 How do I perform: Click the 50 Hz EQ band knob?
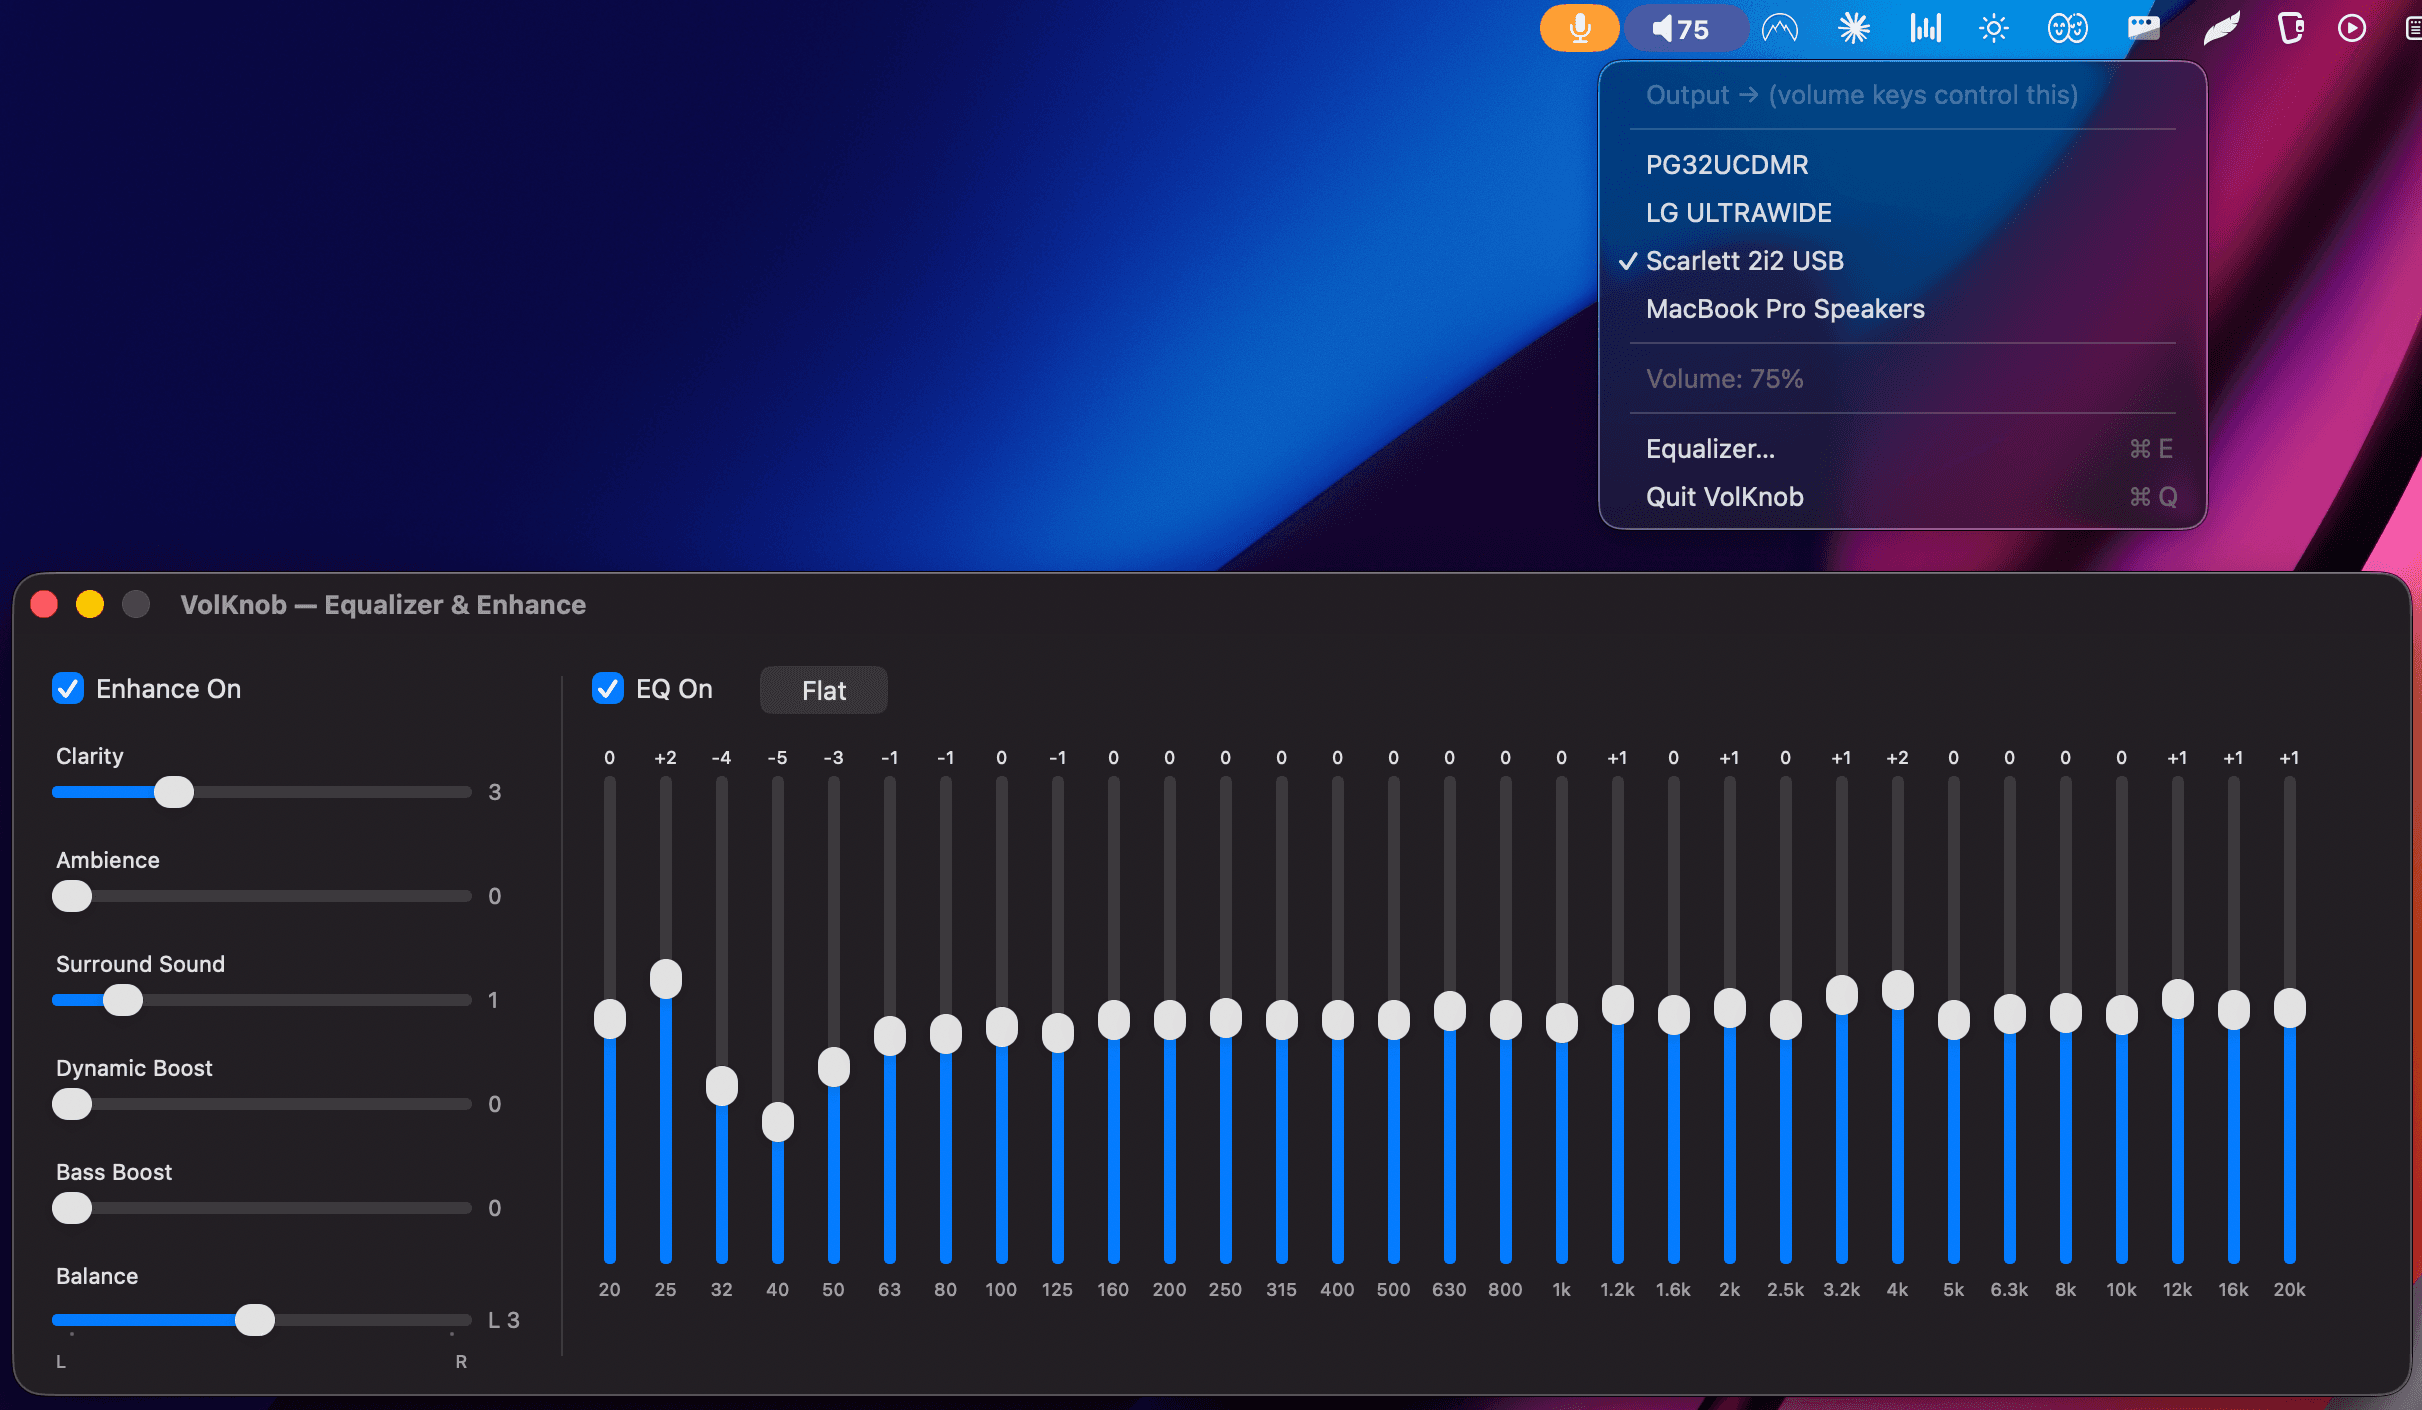[834, 1067]
